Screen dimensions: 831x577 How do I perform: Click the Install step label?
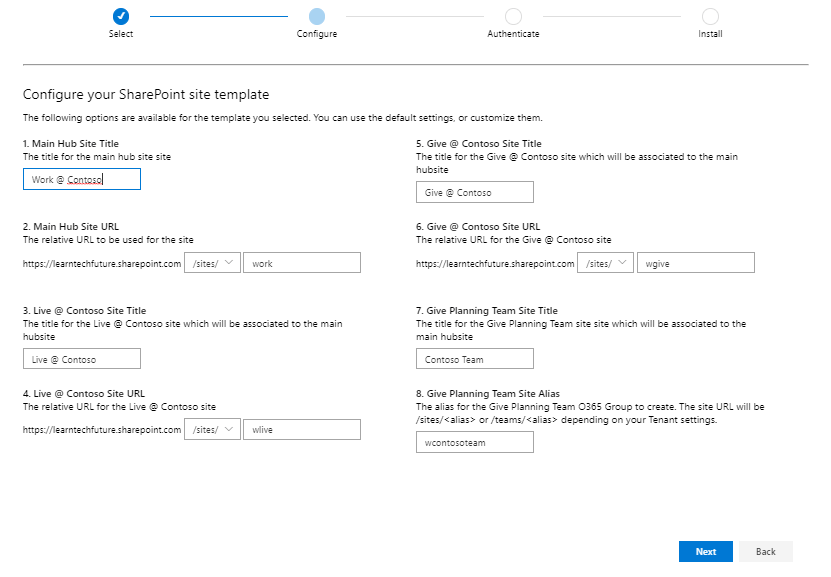pyautogui.click(x=710, y=34)
